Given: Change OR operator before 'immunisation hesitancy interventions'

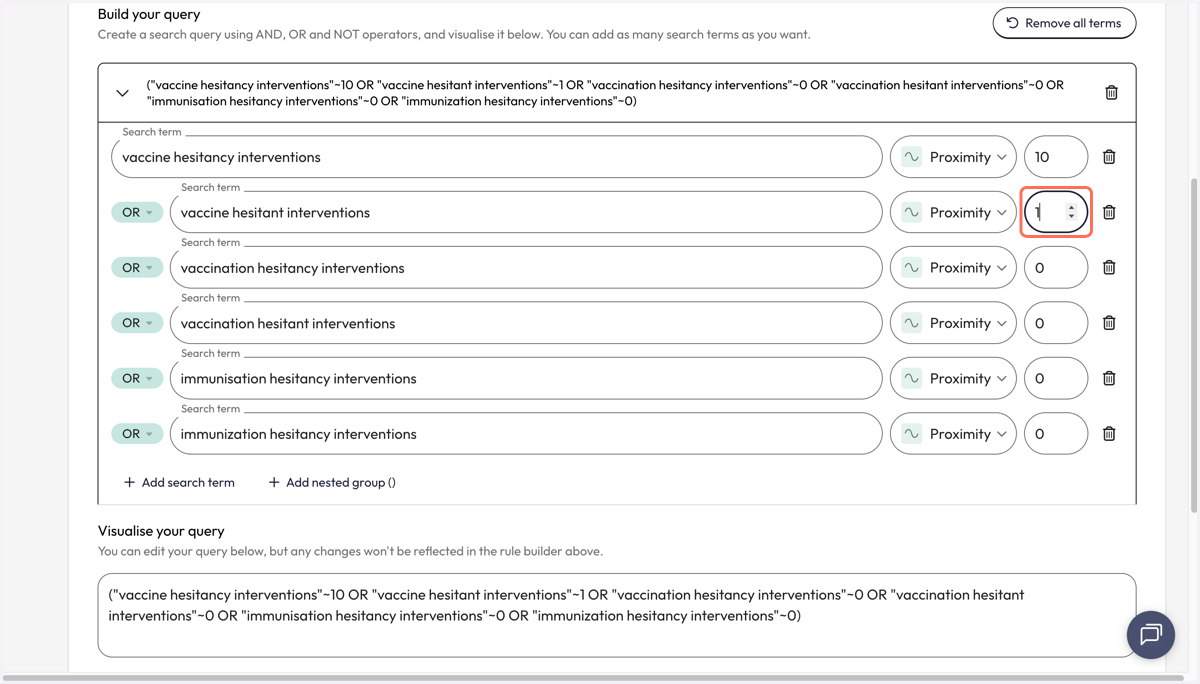Looking at the screenshot, I should tap(137, 378).
